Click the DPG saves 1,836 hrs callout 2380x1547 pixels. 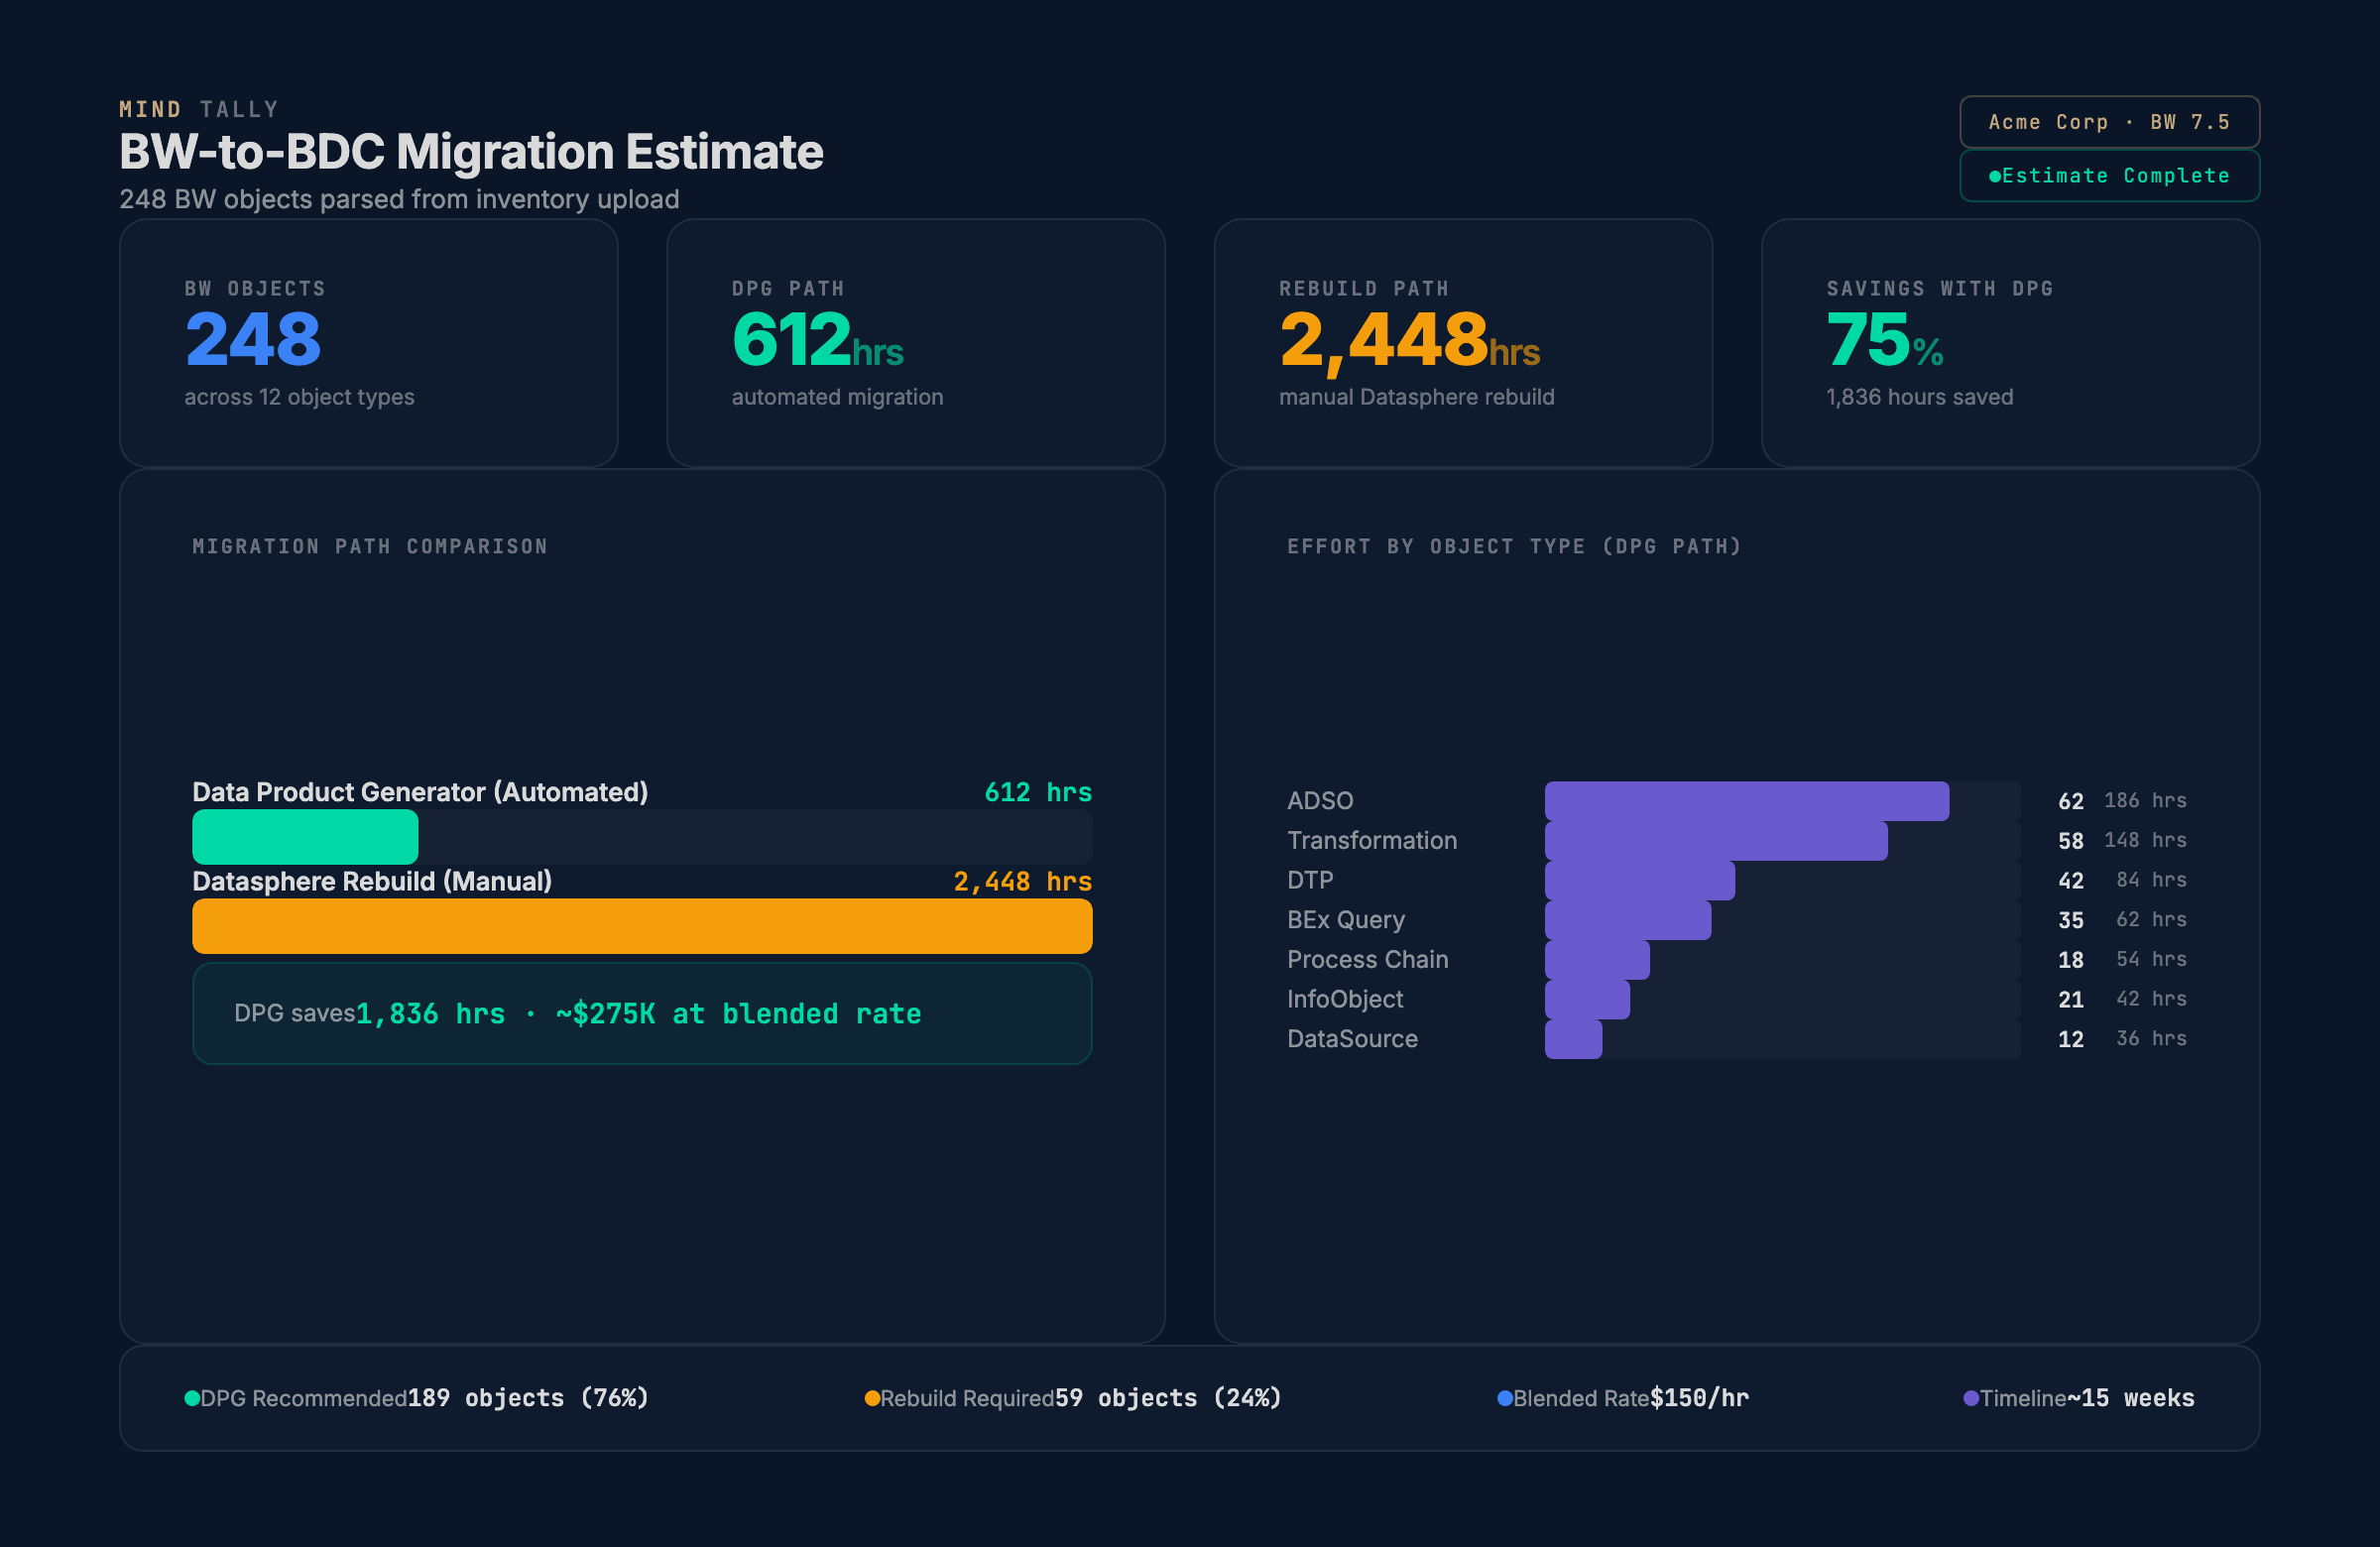642,1013
